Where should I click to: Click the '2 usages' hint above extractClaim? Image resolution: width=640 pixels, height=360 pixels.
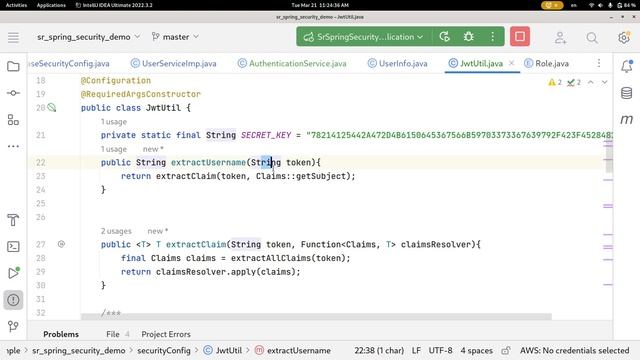click(116, 231)
